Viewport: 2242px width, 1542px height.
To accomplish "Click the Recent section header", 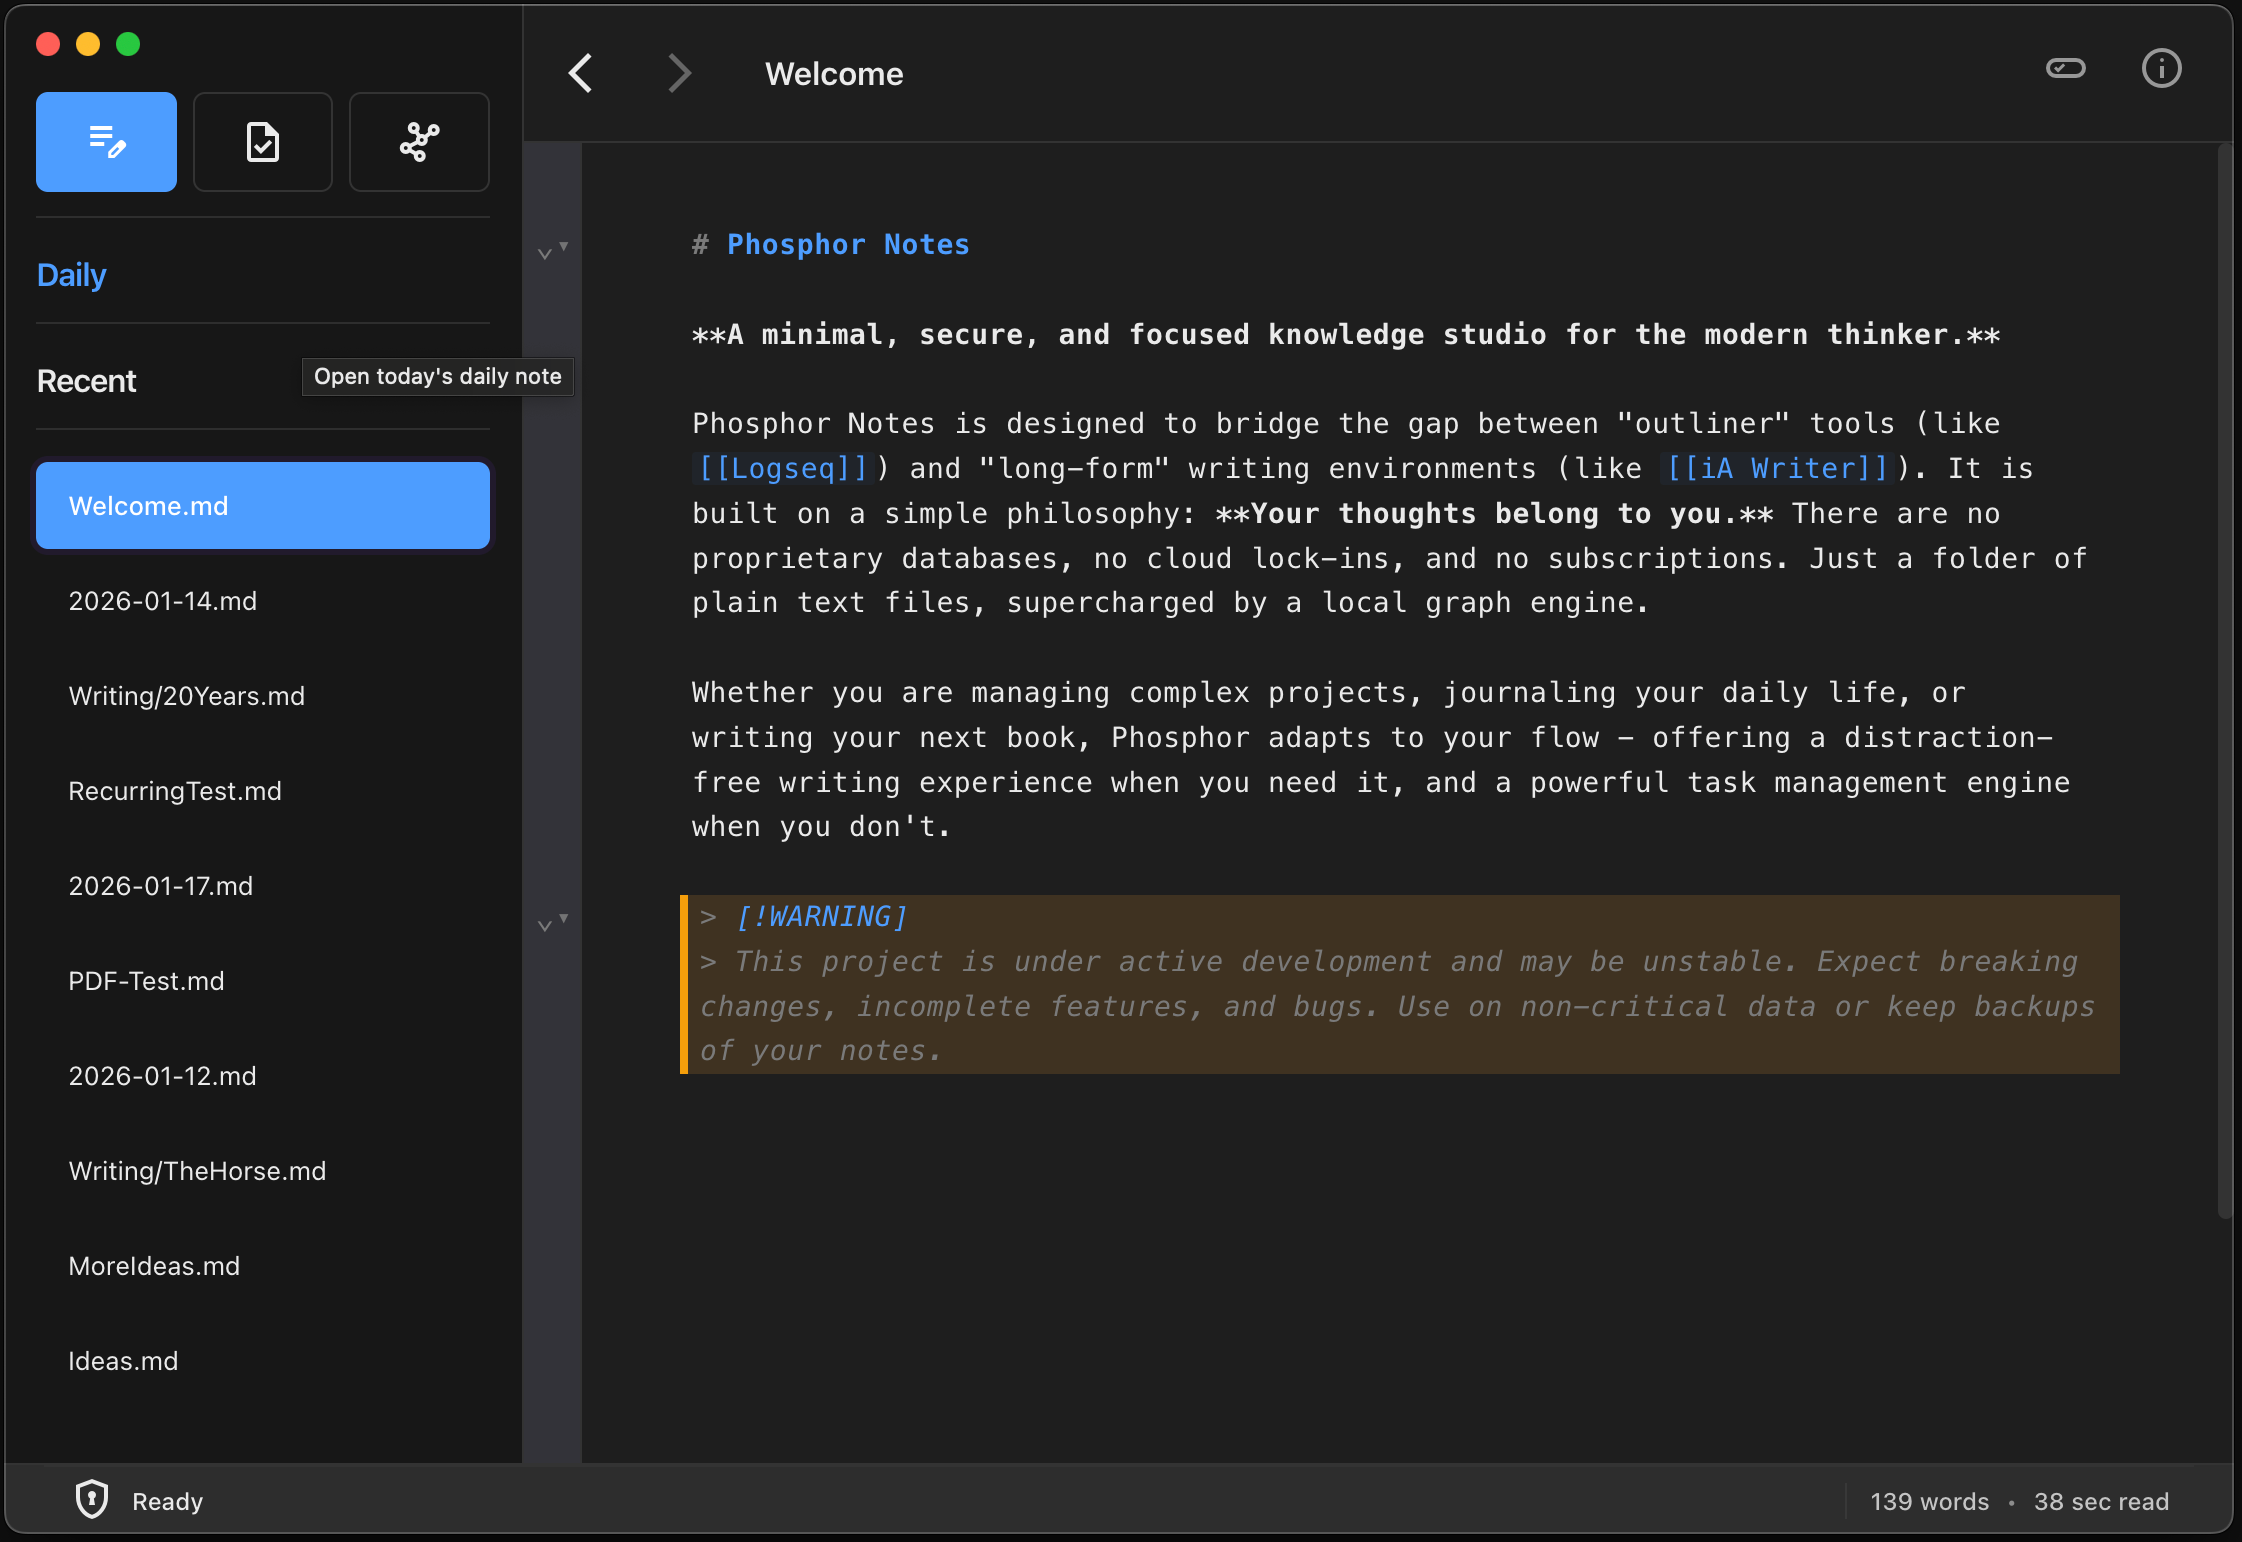I will tap(87, 380).
